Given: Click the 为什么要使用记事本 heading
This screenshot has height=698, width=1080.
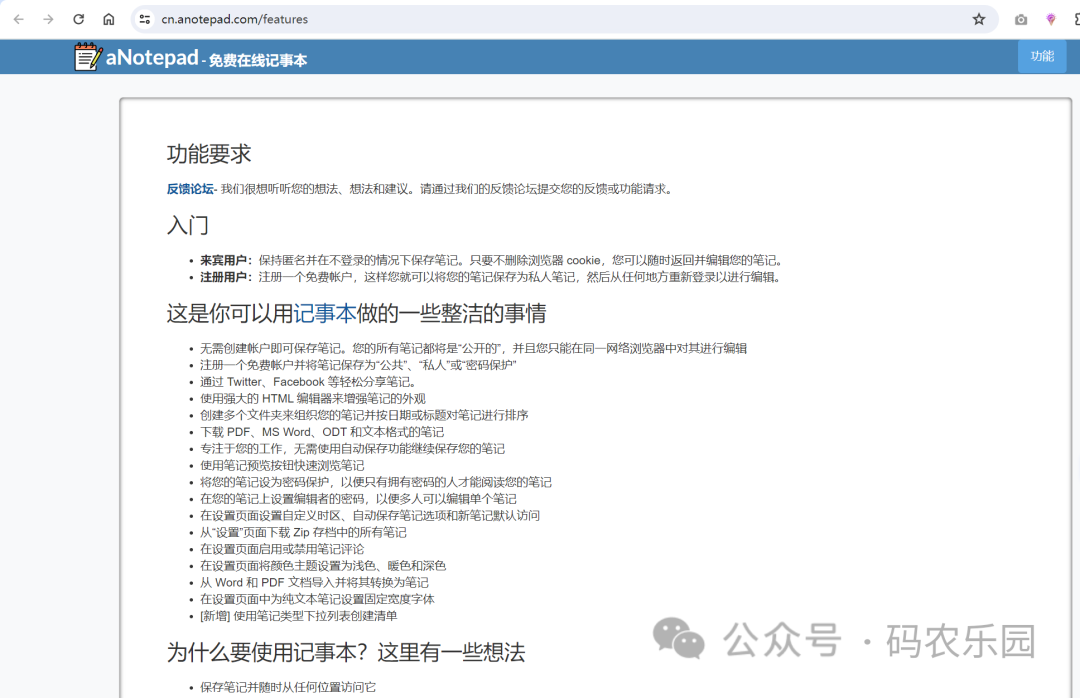Looking at the screenshot, I should (x=346, y=653).
